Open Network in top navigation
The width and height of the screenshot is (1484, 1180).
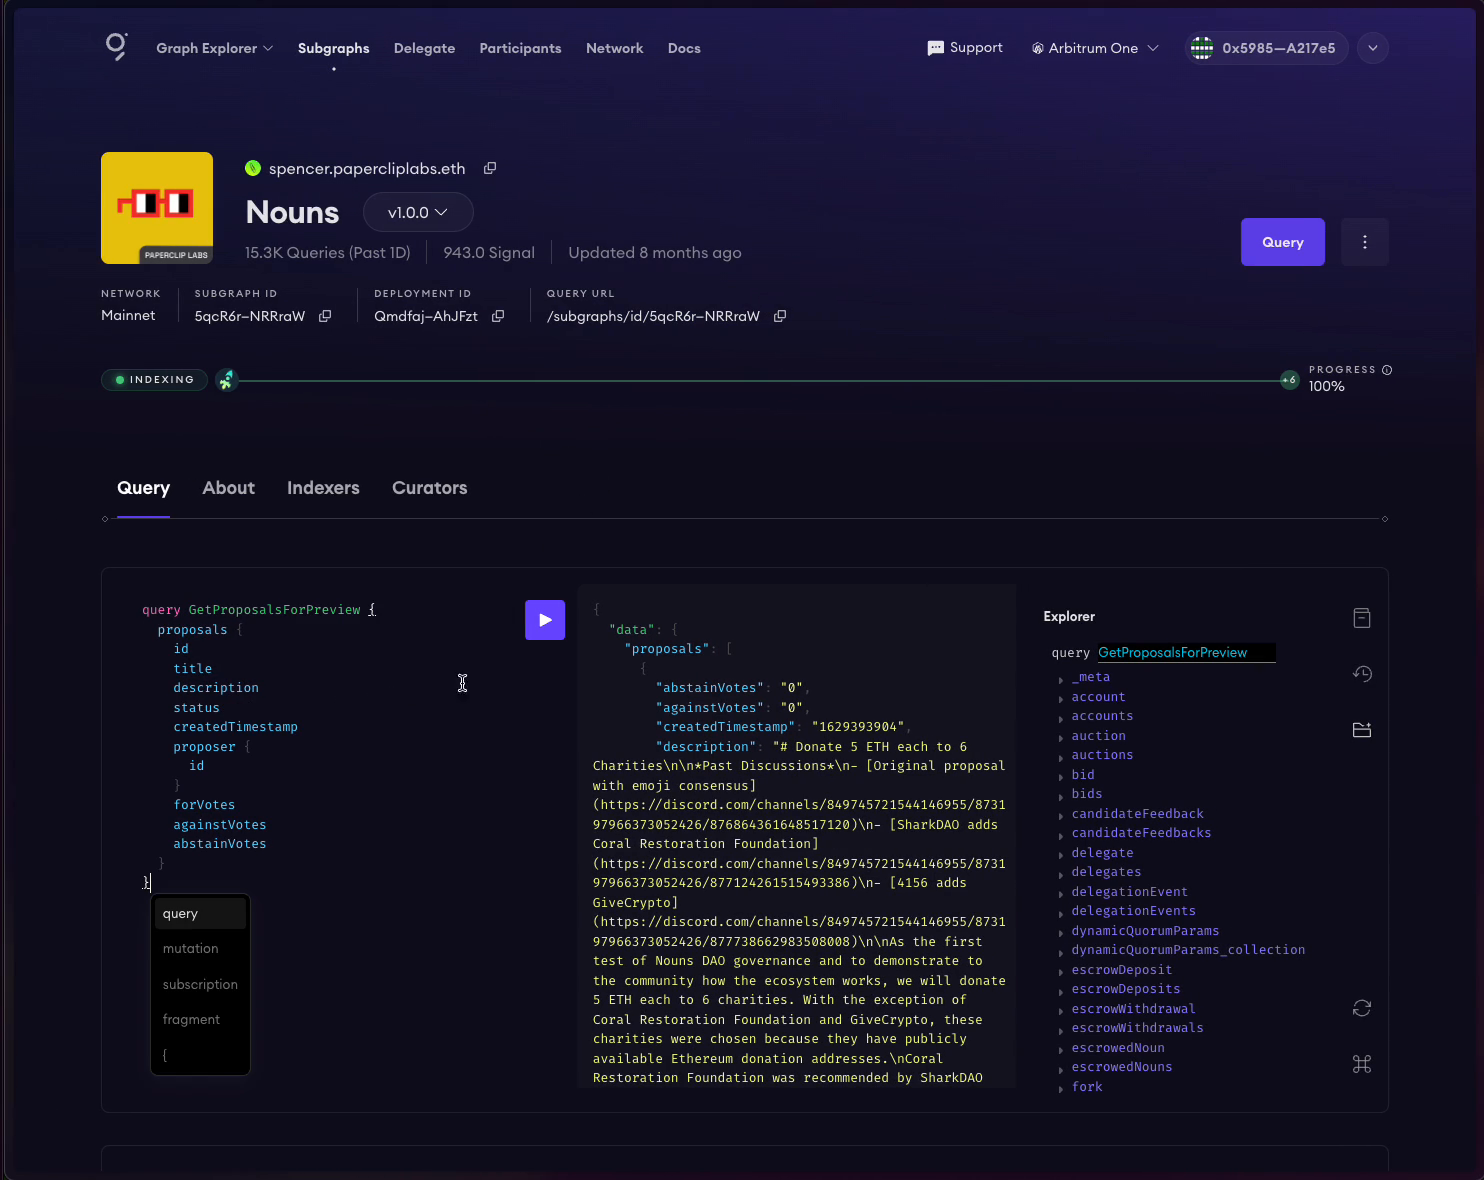pos(615,48)
